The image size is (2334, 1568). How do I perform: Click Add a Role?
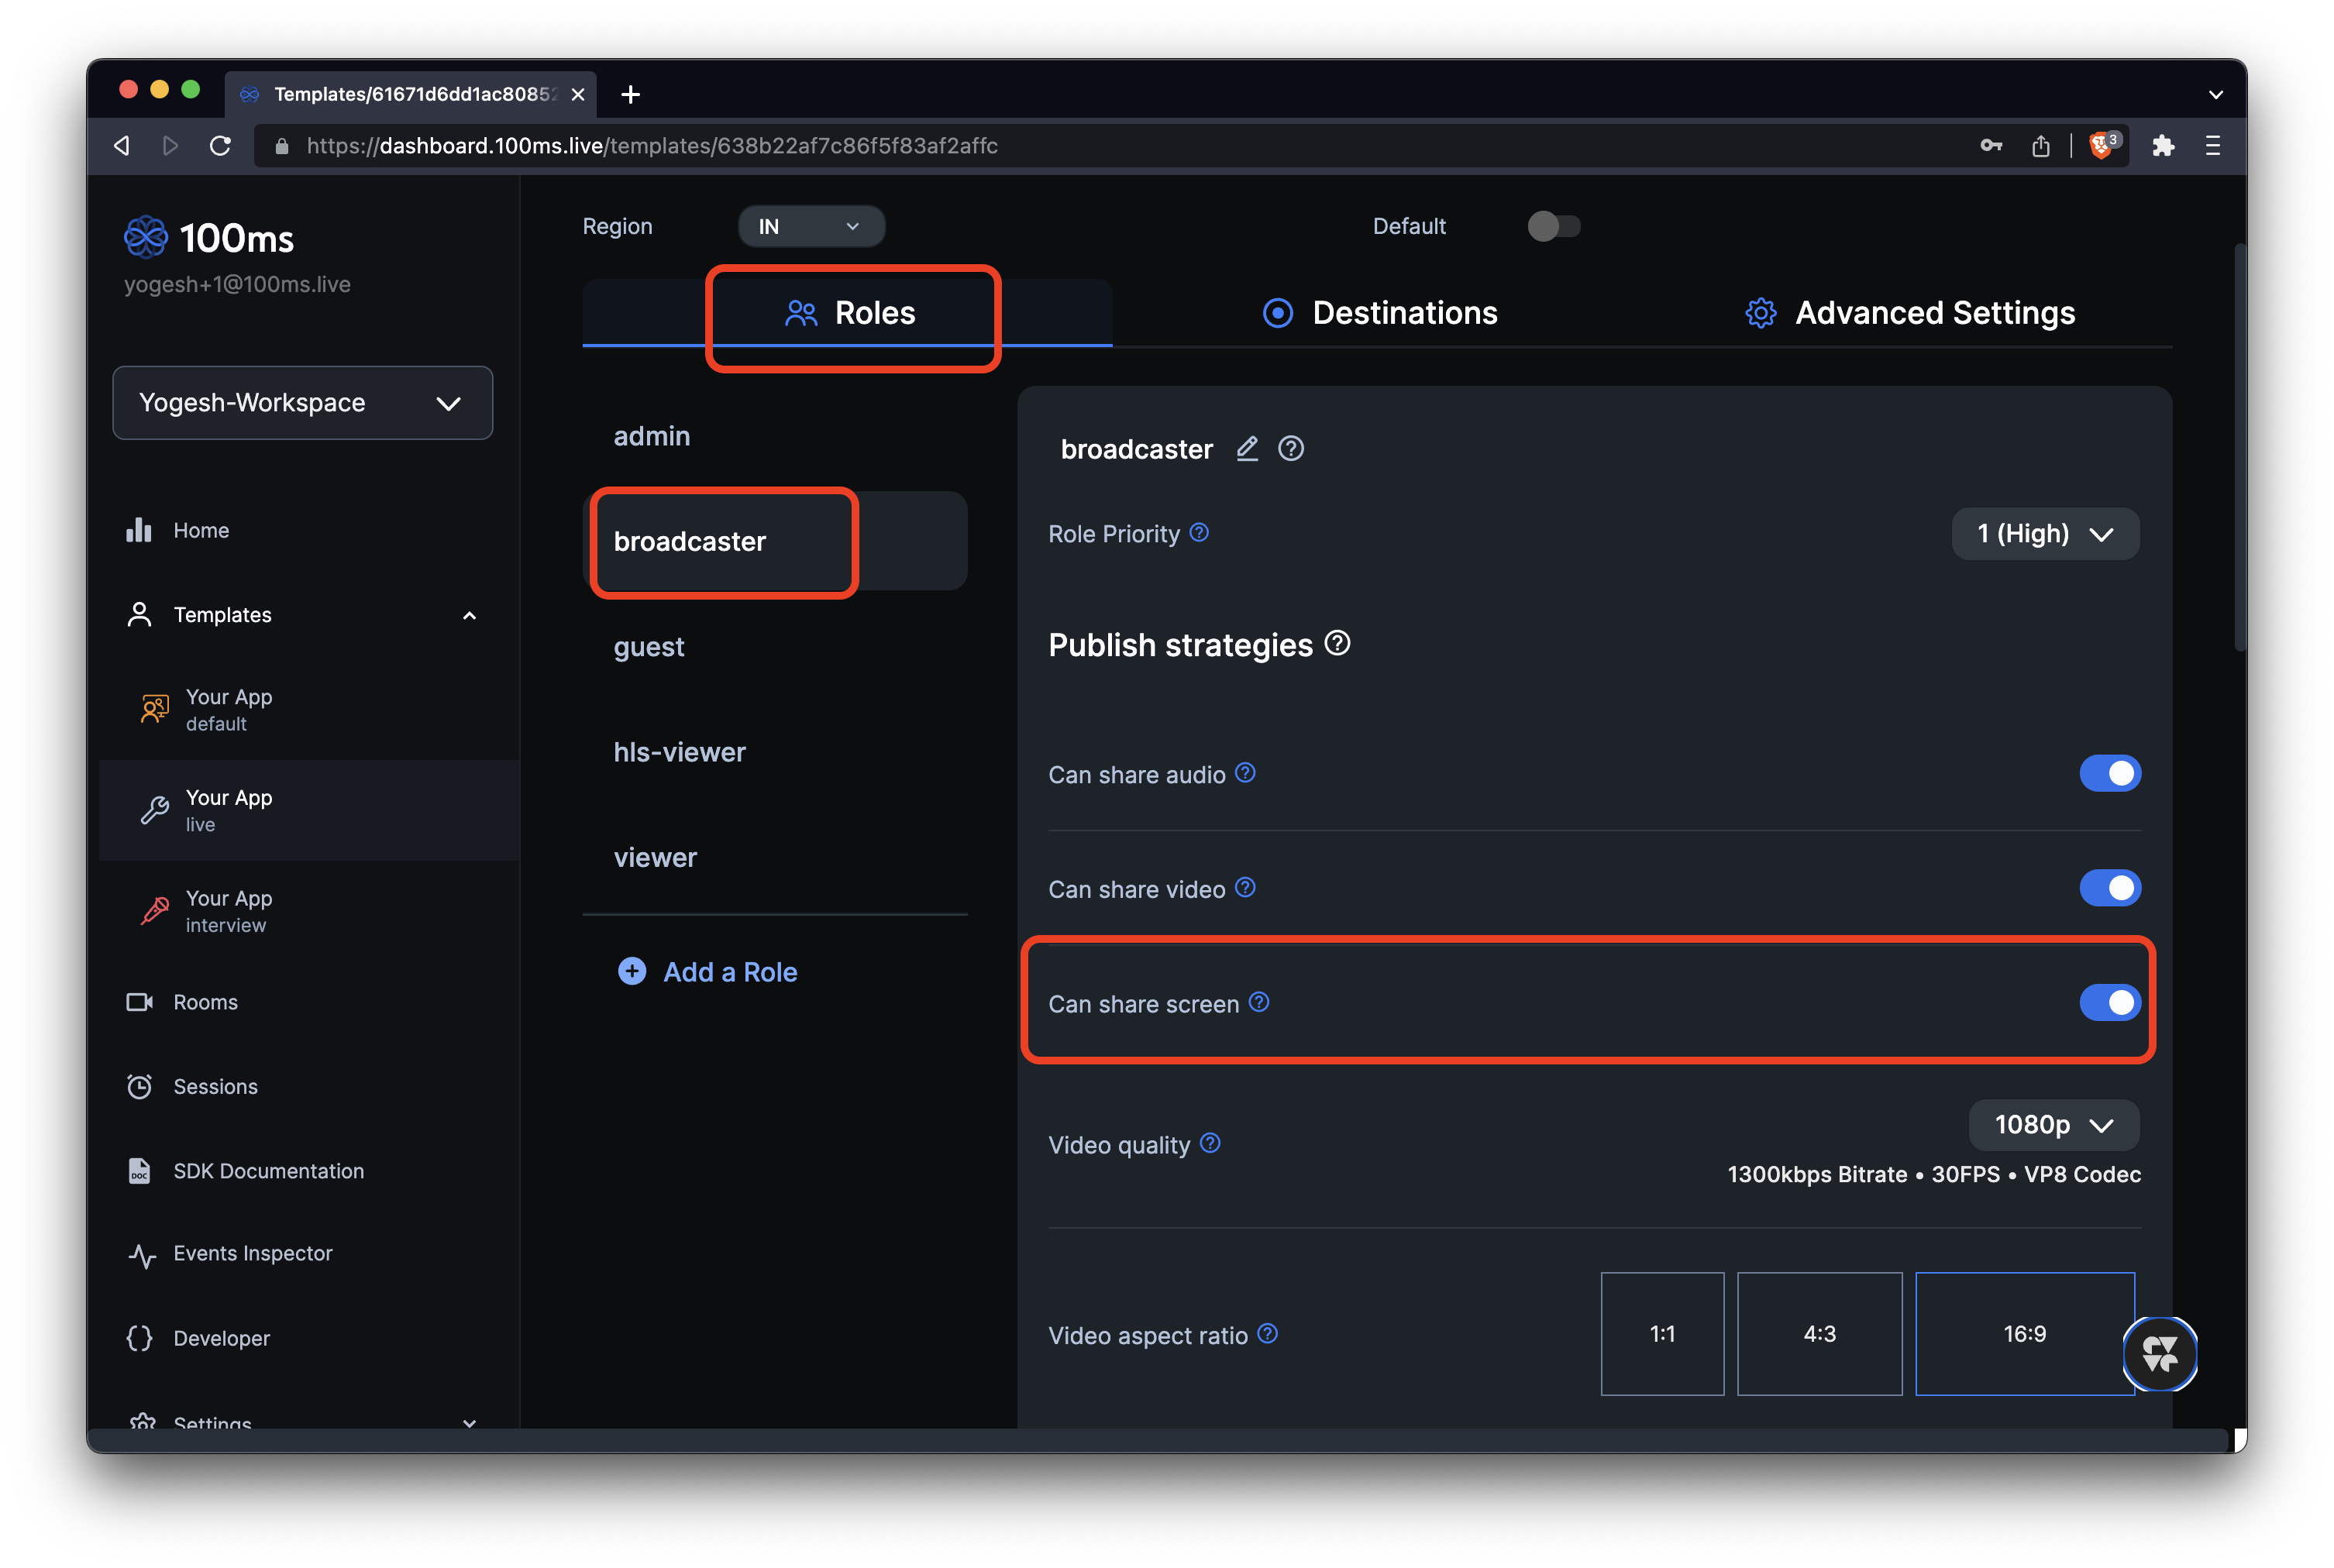click(x=729, y=971)
